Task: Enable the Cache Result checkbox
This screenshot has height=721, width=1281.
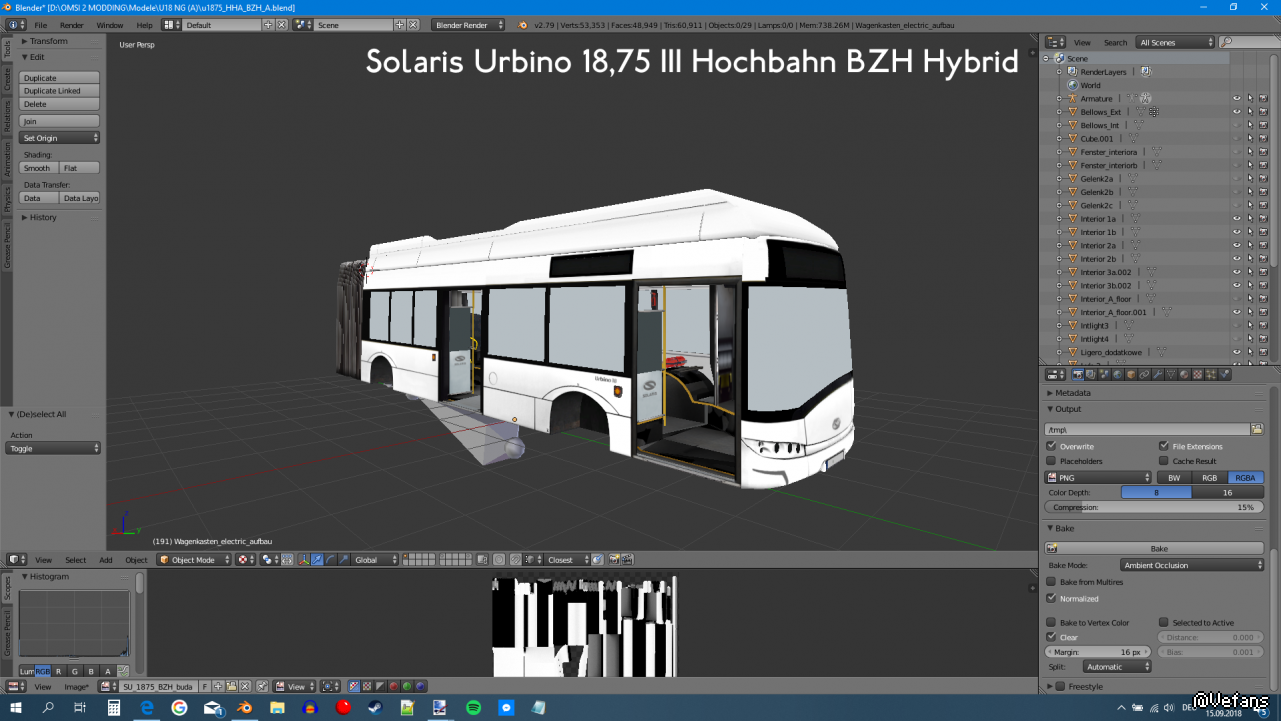Action: (1164, 461)
